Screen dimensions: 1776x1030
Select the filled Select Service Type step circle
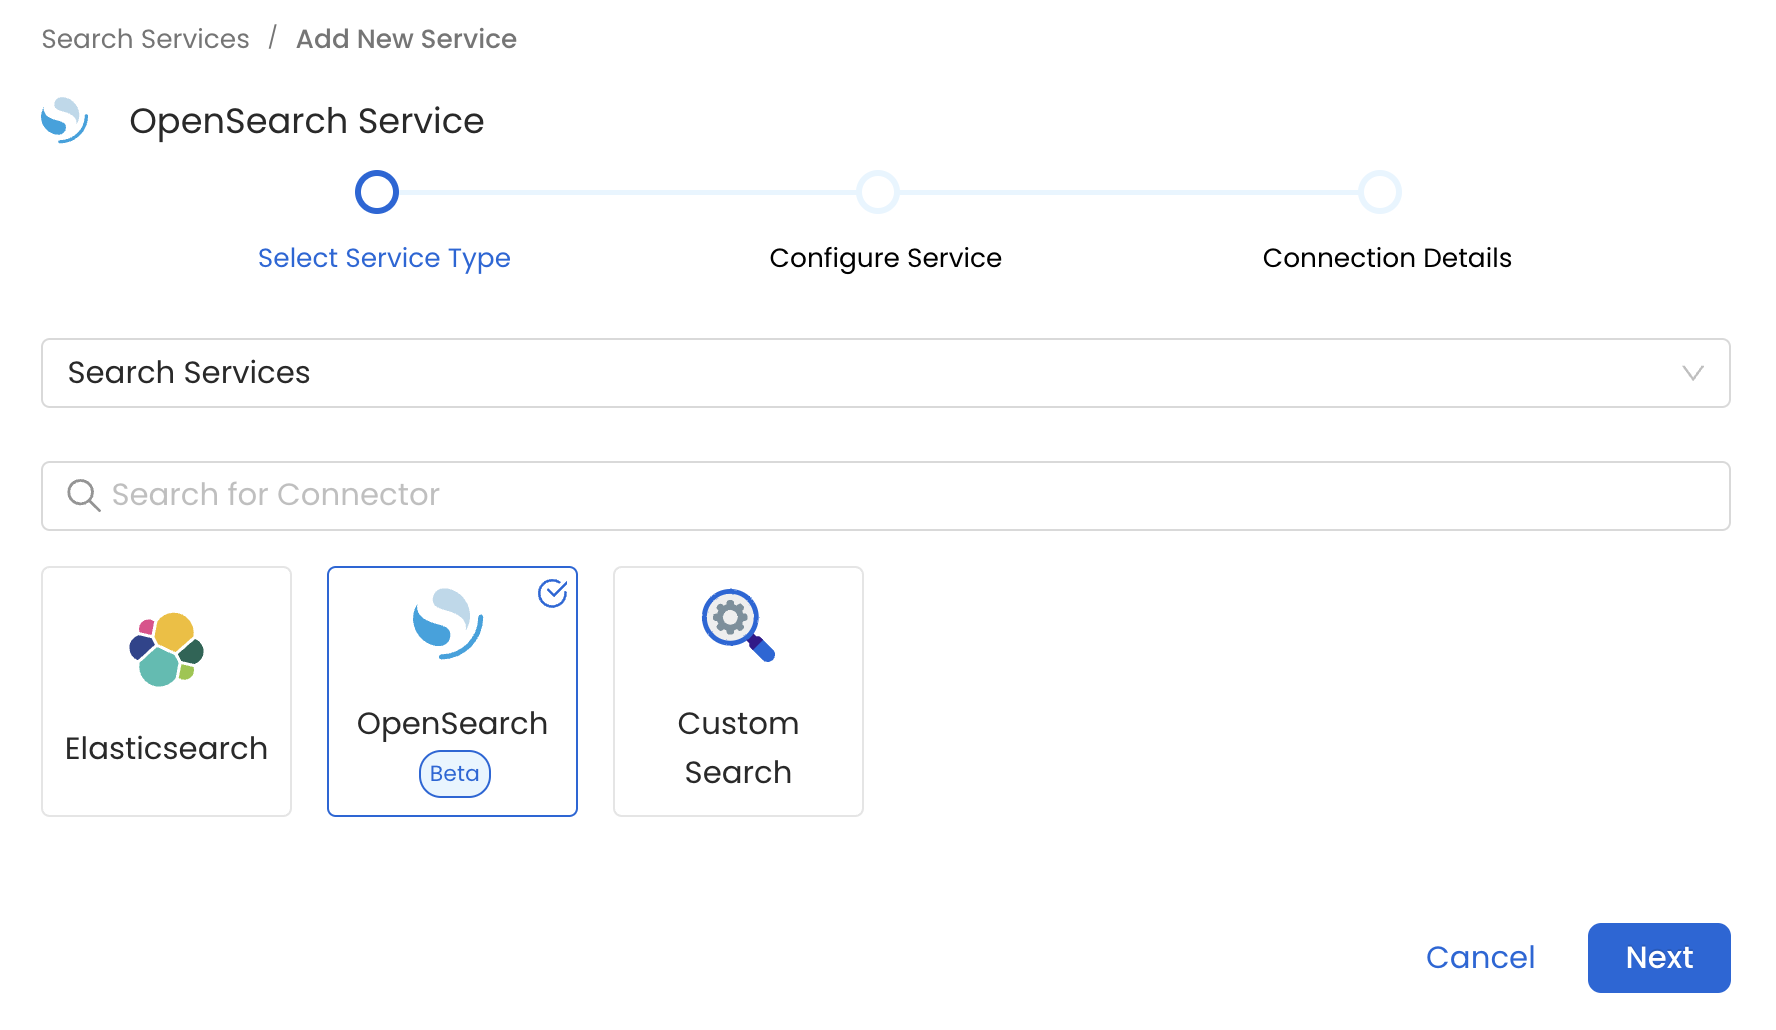click(376, 191)
